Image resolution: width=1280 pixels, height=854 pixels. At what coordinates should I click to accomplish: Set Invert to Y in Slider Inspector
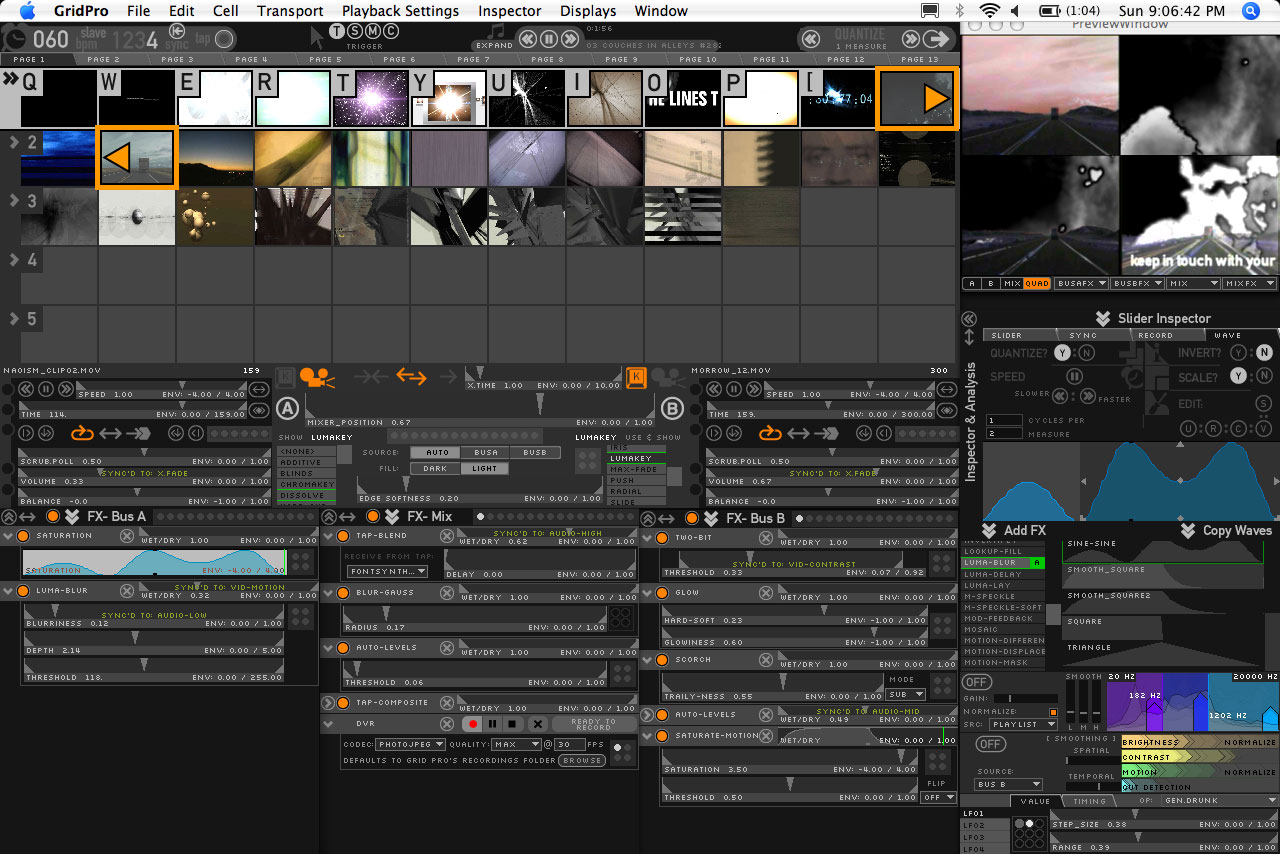pyautogui.click(x=1238, y=352)
